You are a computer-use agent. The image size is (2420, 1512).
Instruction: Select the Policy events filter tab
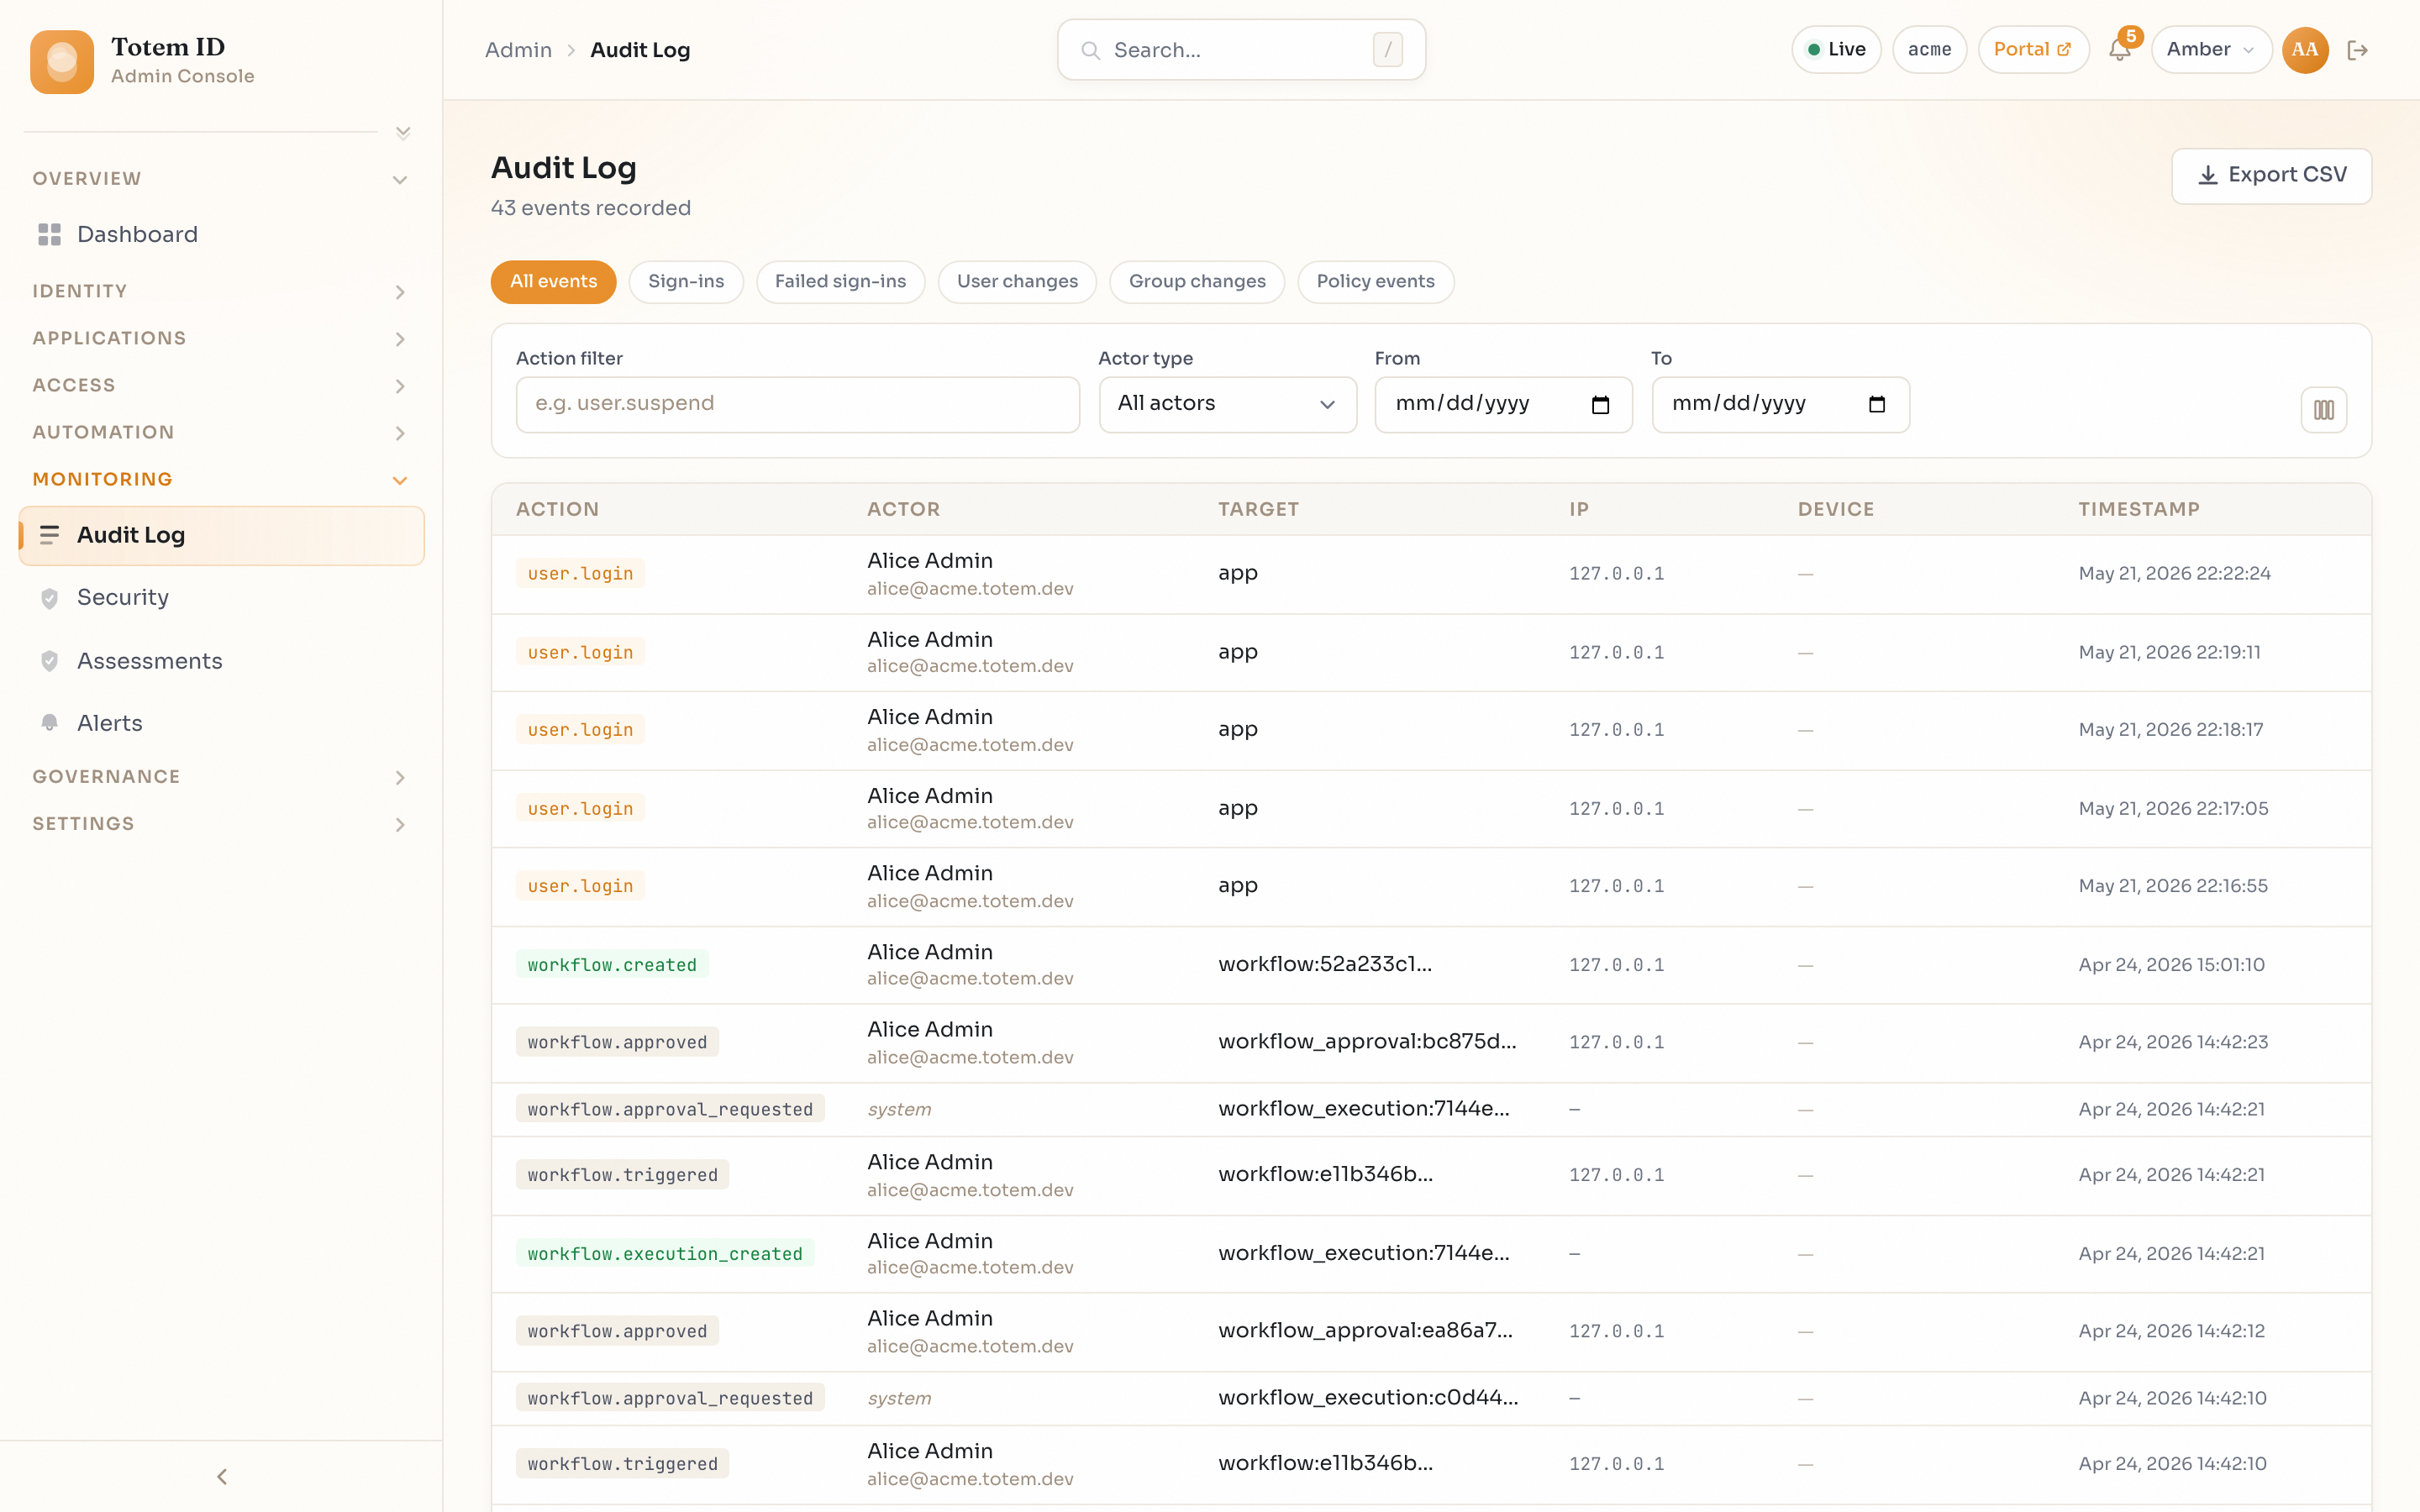pos(1375,282)
